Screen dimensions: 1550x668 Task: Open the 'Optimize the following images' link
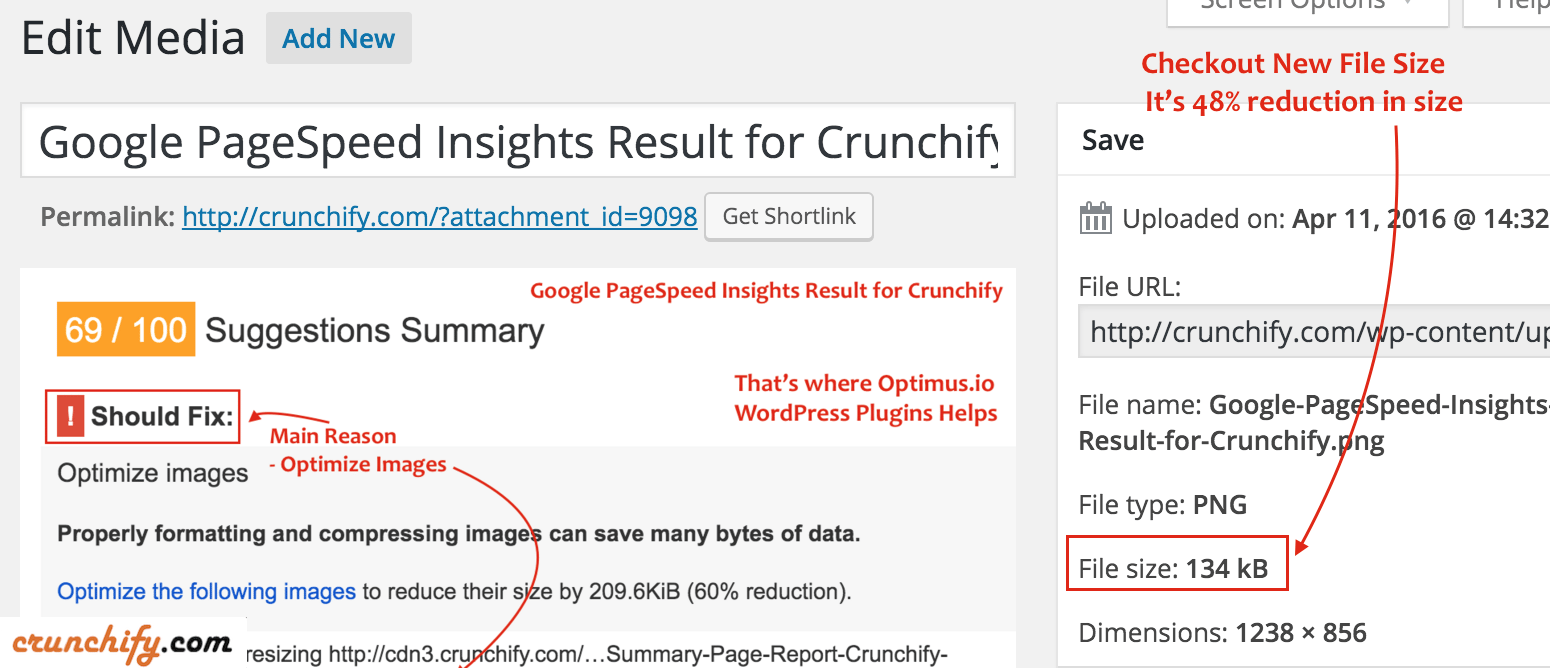point(206,591)
